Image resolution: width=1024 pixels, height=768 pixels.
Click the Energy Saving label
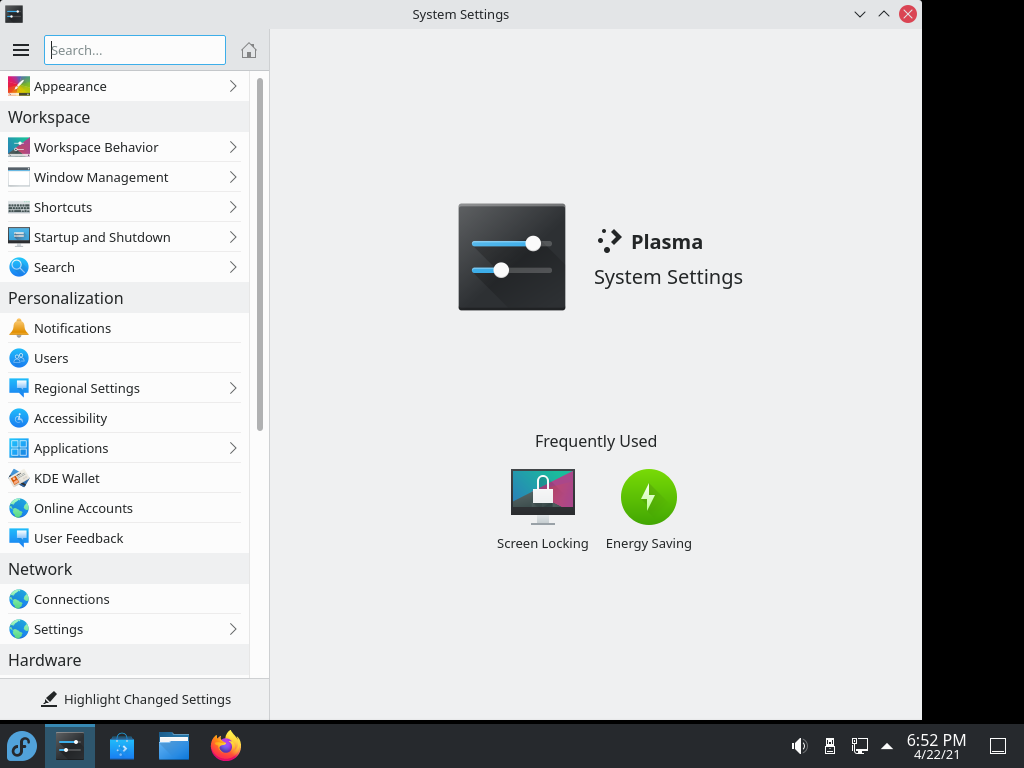pyautogui.click(x=648, y=543)
